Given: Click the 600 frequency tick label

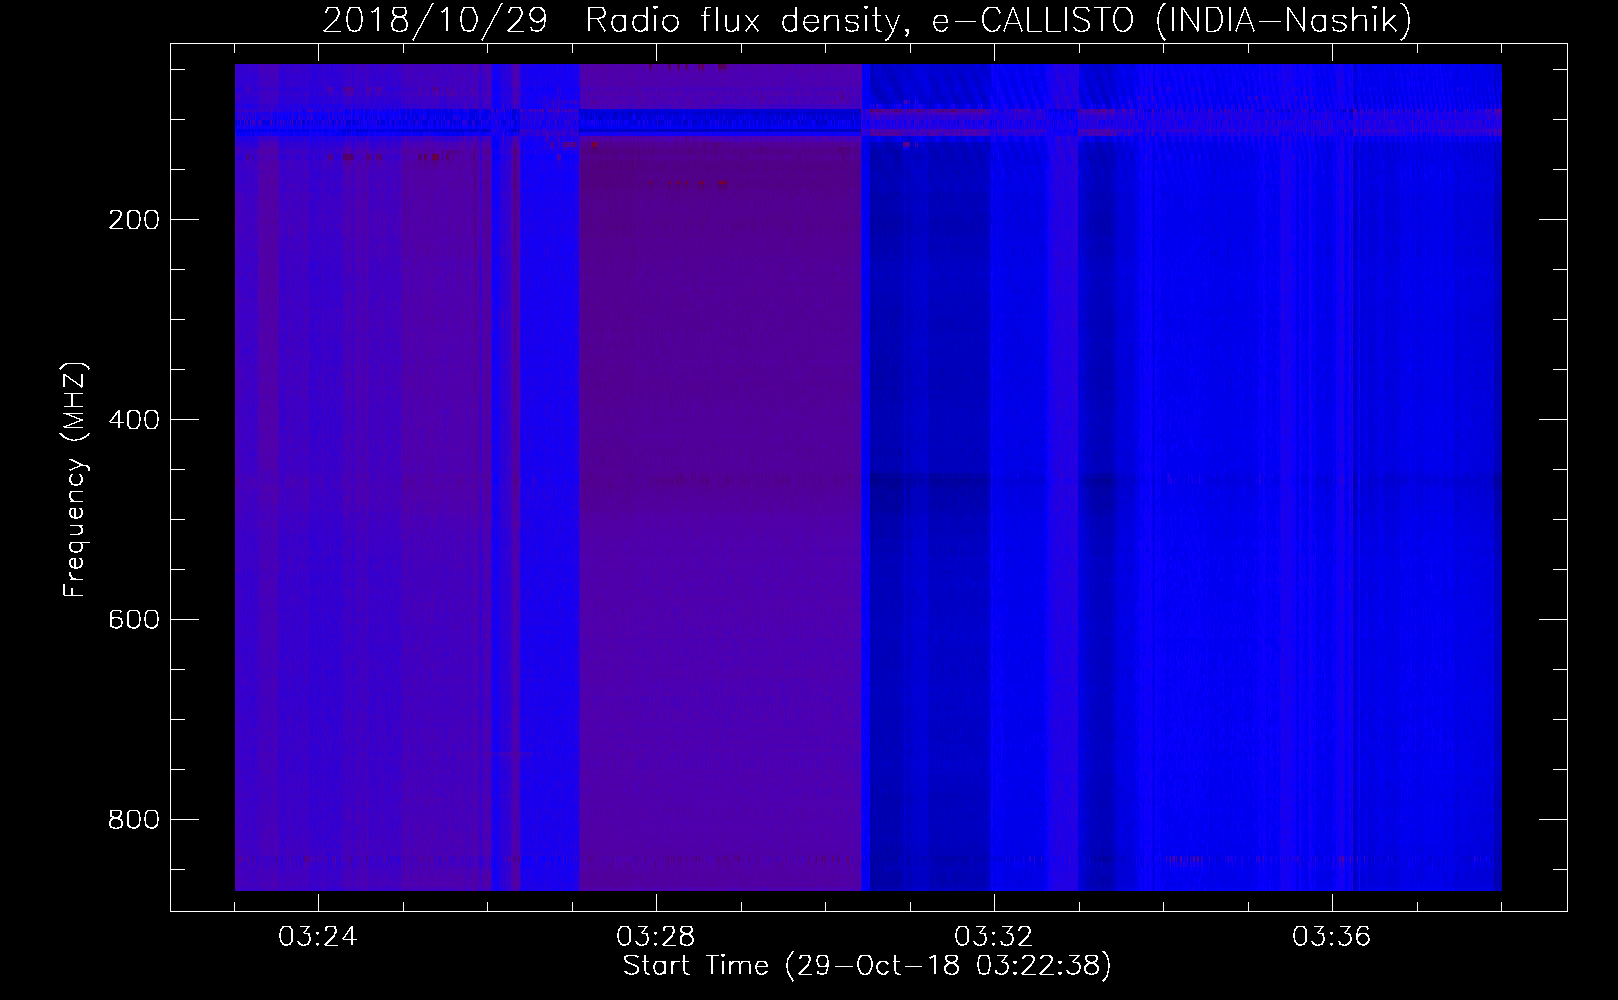Looking at the screenshot, I should tap(133, 620).
